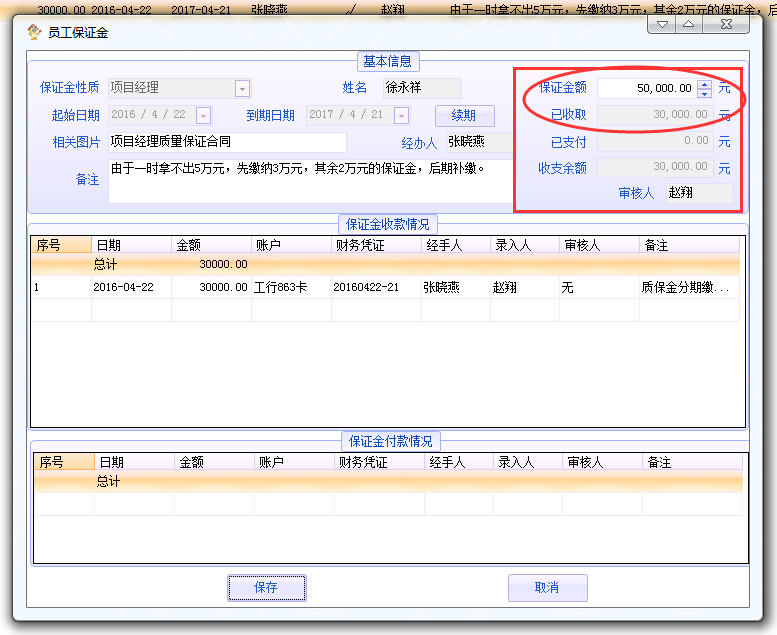Open the 起始日期 date picker dropdown
This screenshot has height=635, width=777.
[203, 115]
